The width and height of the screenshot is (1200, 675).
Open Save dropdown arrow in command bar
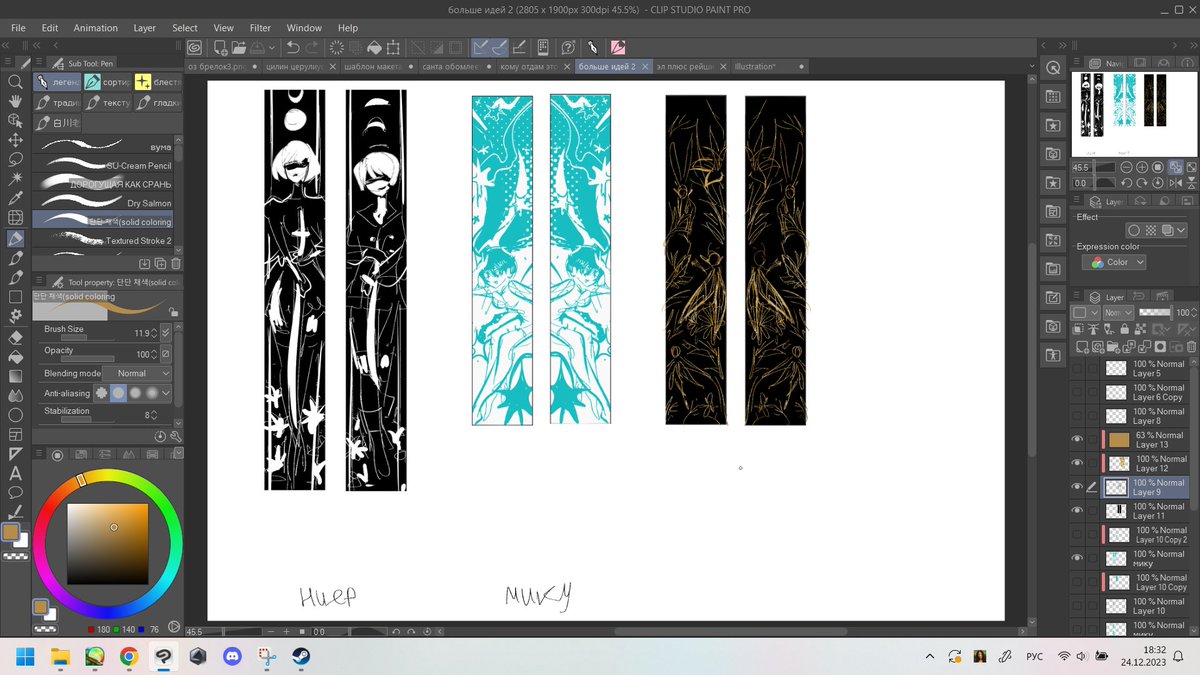pos(273,47)
